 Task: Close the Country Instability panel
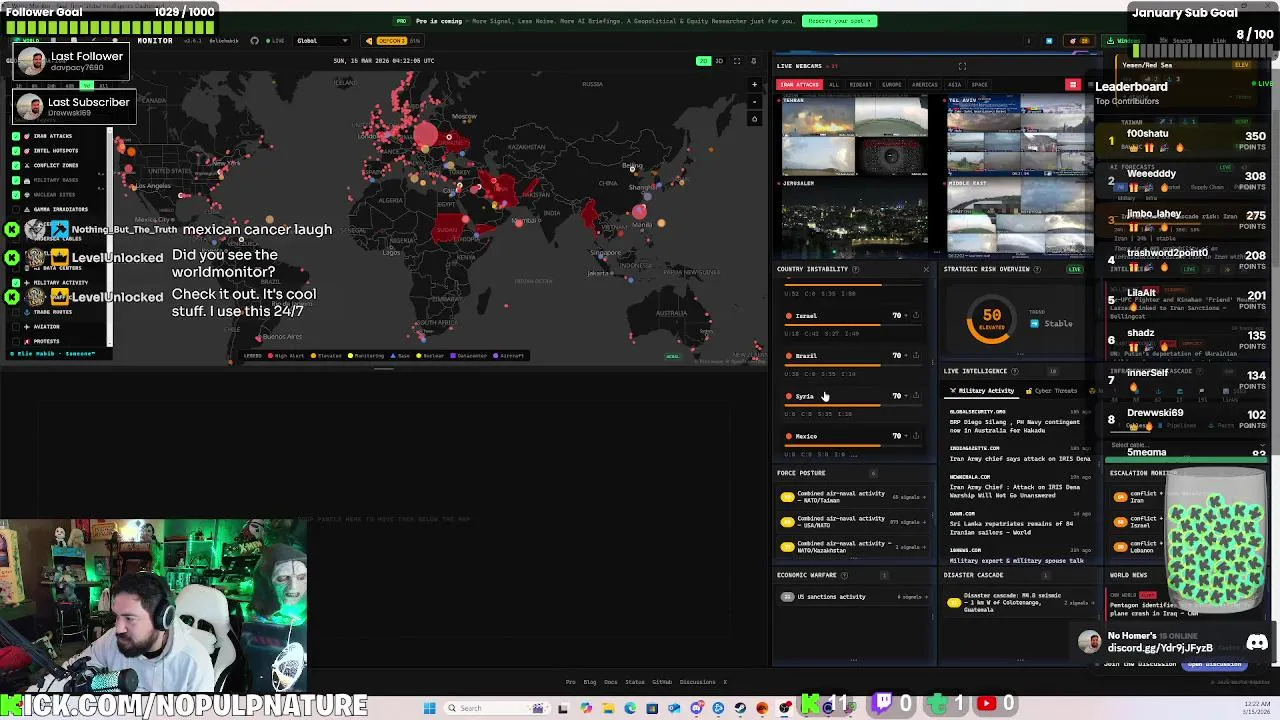(x=925, y=269)
